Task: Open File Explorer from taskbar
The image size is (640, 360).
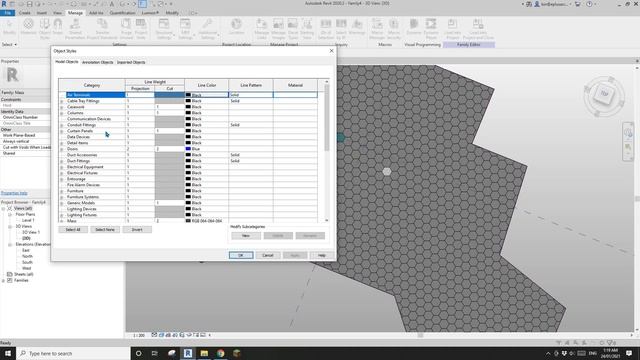Action: 204,353
